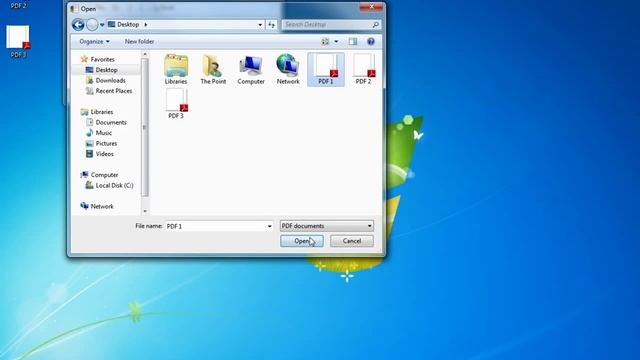Click the New folder button
This screenshot has width=640, height=360.
[139, 42]
